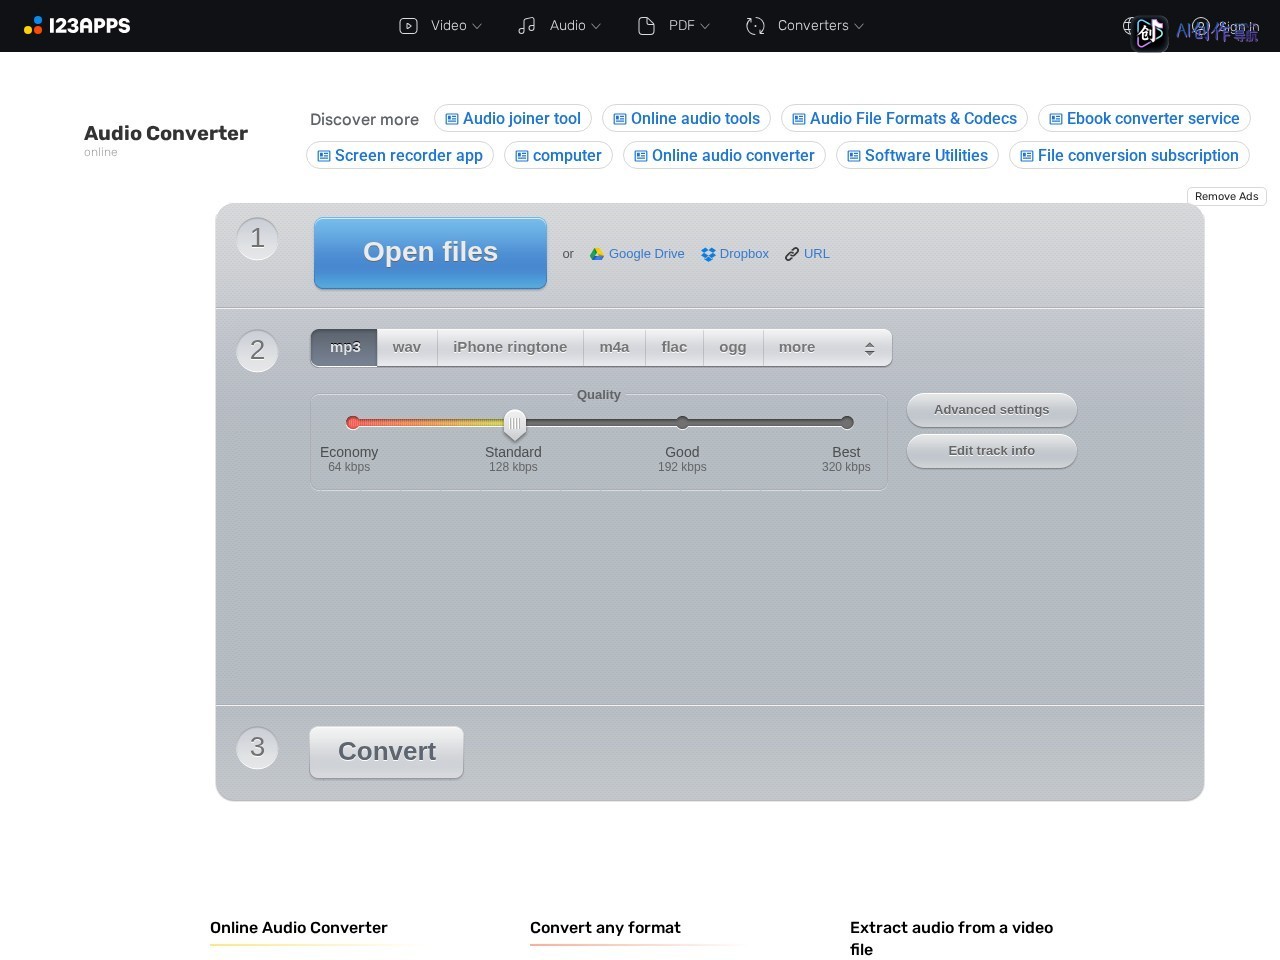This screenshot has height=960, width=1280.
Task: Open the Video tools menu
Action: click(440, 26)
